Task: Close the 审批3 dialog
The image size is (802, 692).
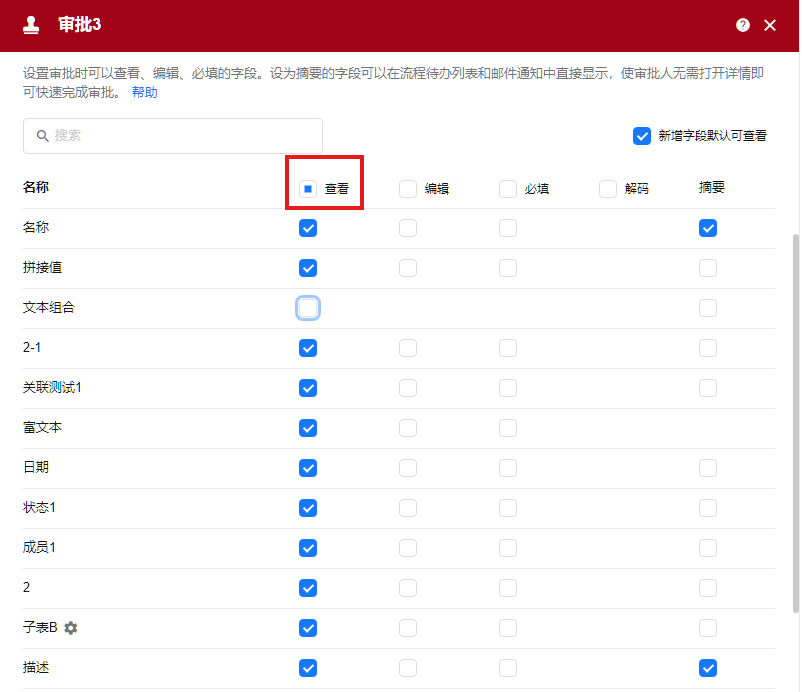Action: coord(770,25)
